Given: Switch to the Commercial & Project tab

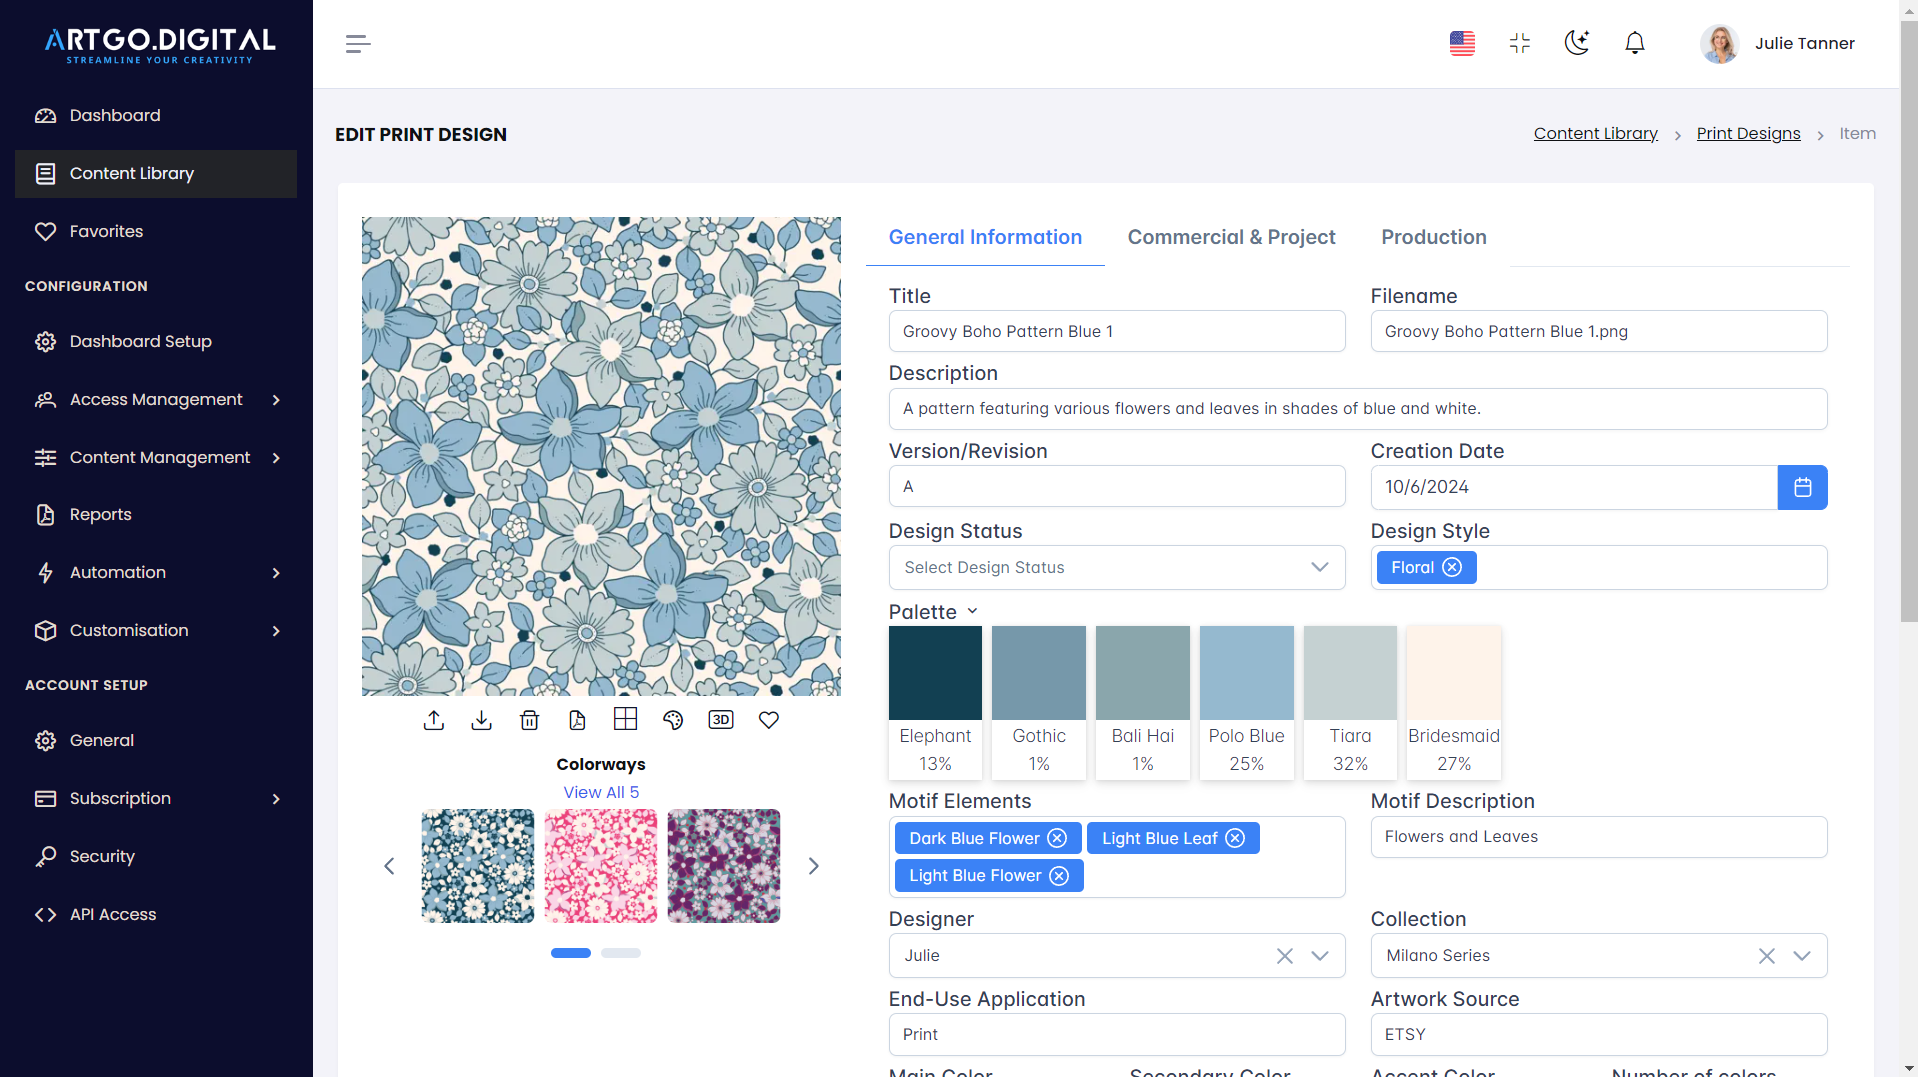Looking at the screenshot, I should [x=1231, y=237].
